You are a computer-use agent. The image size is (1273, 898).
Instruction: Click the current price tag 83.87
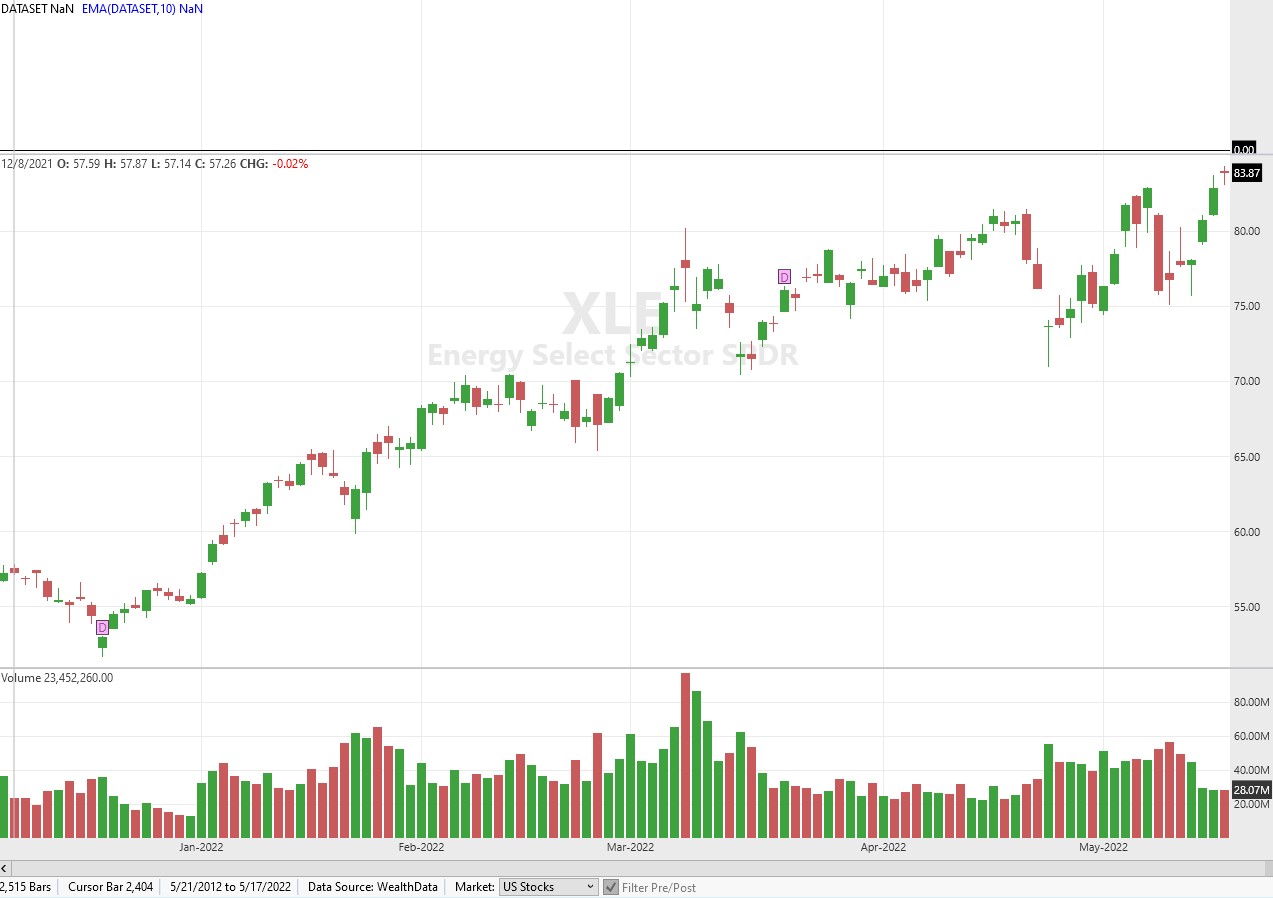(1246, 173)
